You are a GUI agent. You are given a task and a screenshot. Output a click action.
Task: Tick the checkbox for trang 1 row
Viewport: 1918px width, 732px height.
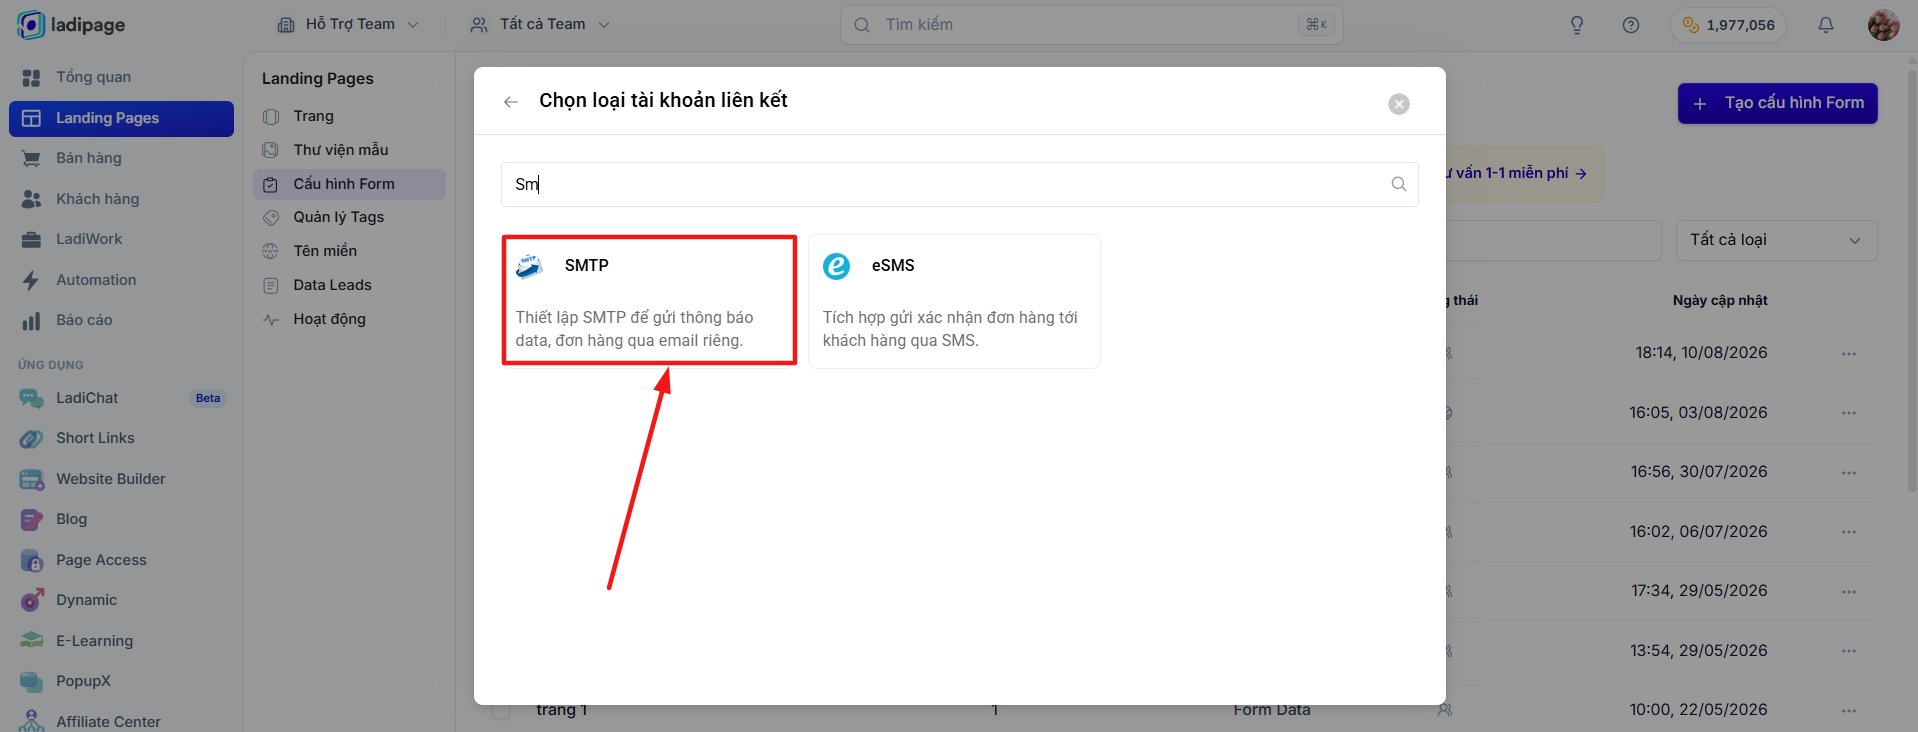tap(501, 711)
